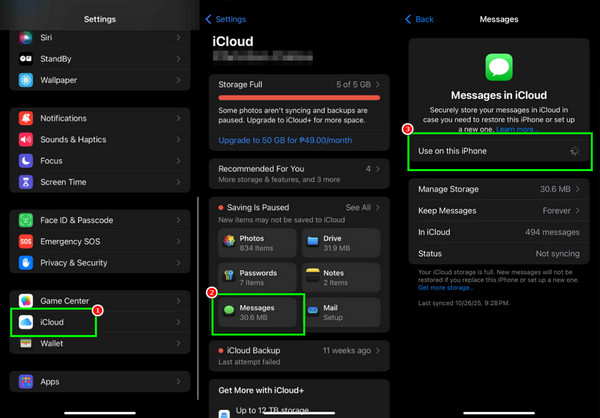Select the Privacy & Security row
This screenshot has height=418, width=600.
[x=100, y=263]
